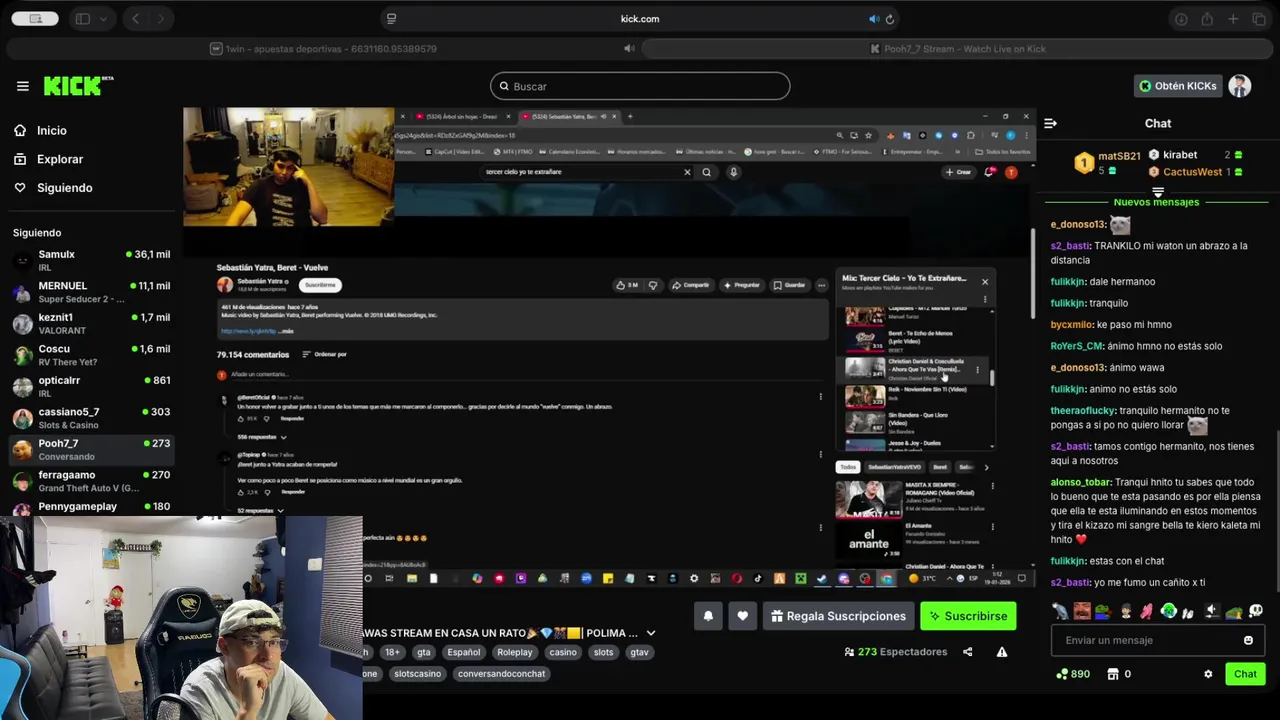Expand the gifter leaderboard in chat
1280x720 pixels.
click(1158, 191)
